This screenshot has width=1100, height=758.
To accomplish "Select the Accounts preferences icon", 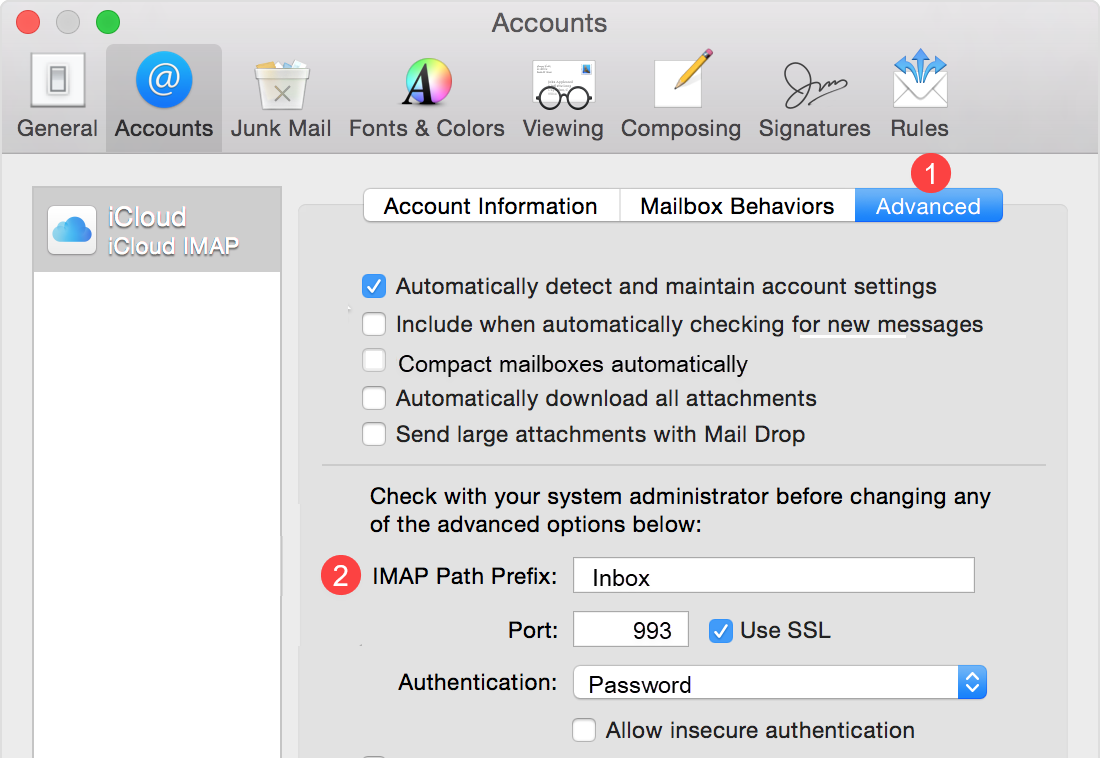I will coord(163,95).
